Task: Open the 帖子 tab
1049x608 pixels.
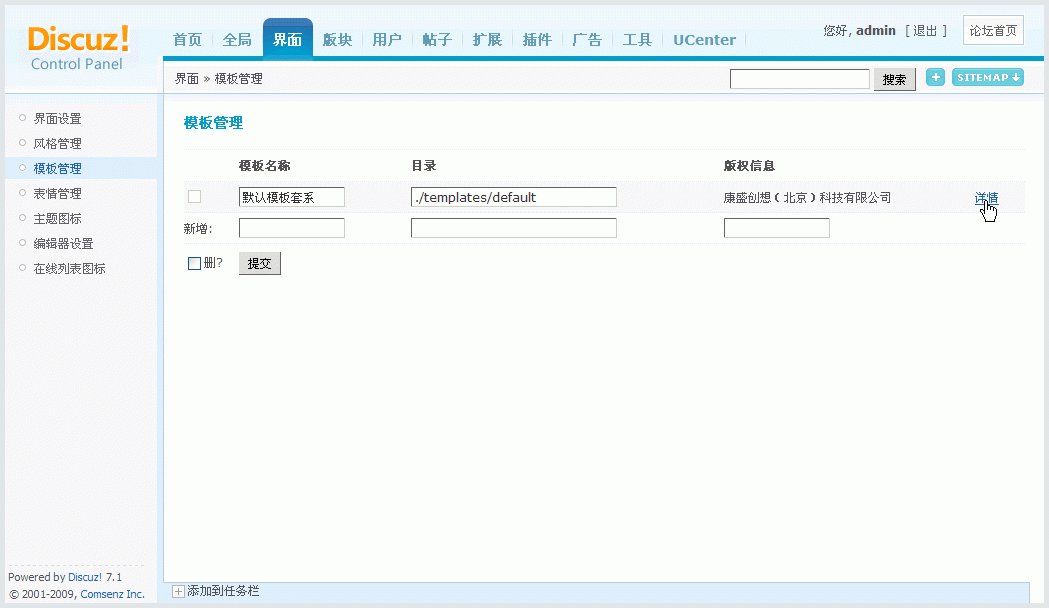Action: (438, 40)
